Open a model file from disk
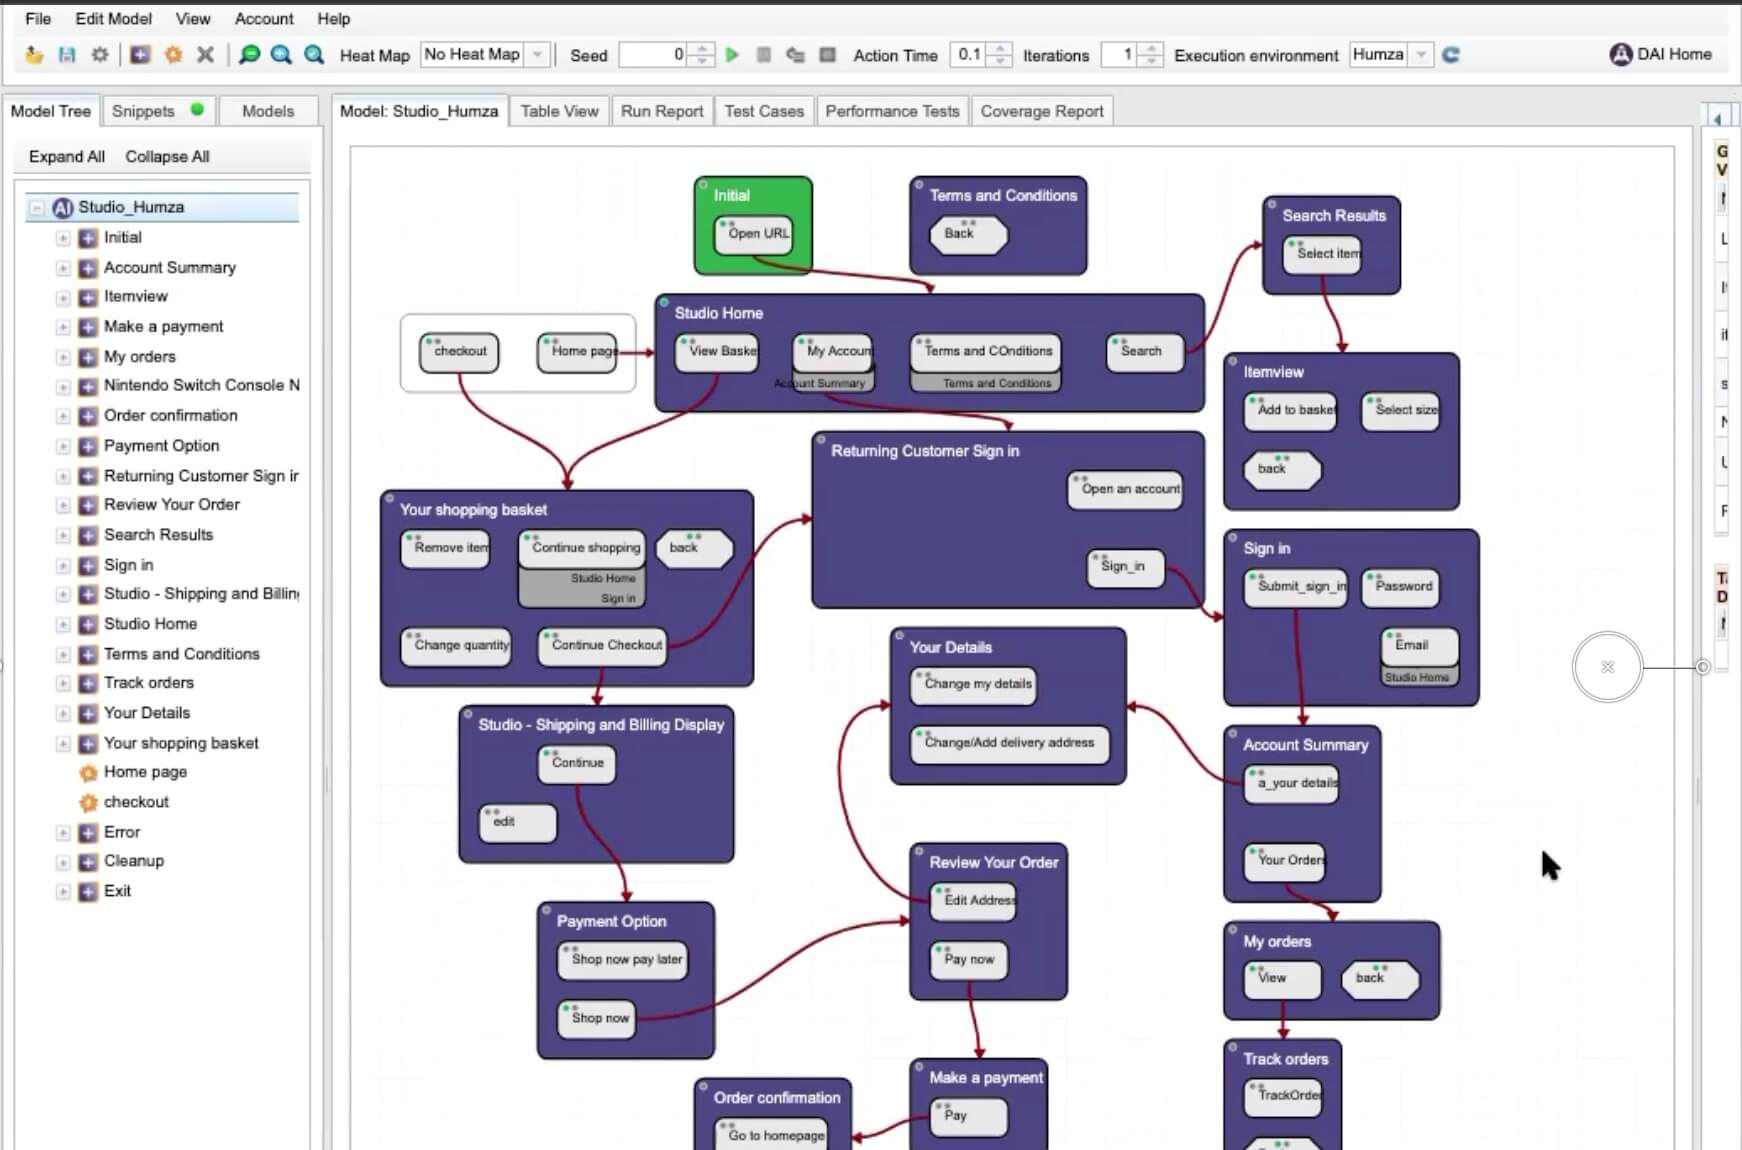1742x1150 pixels. click(34, 55)
